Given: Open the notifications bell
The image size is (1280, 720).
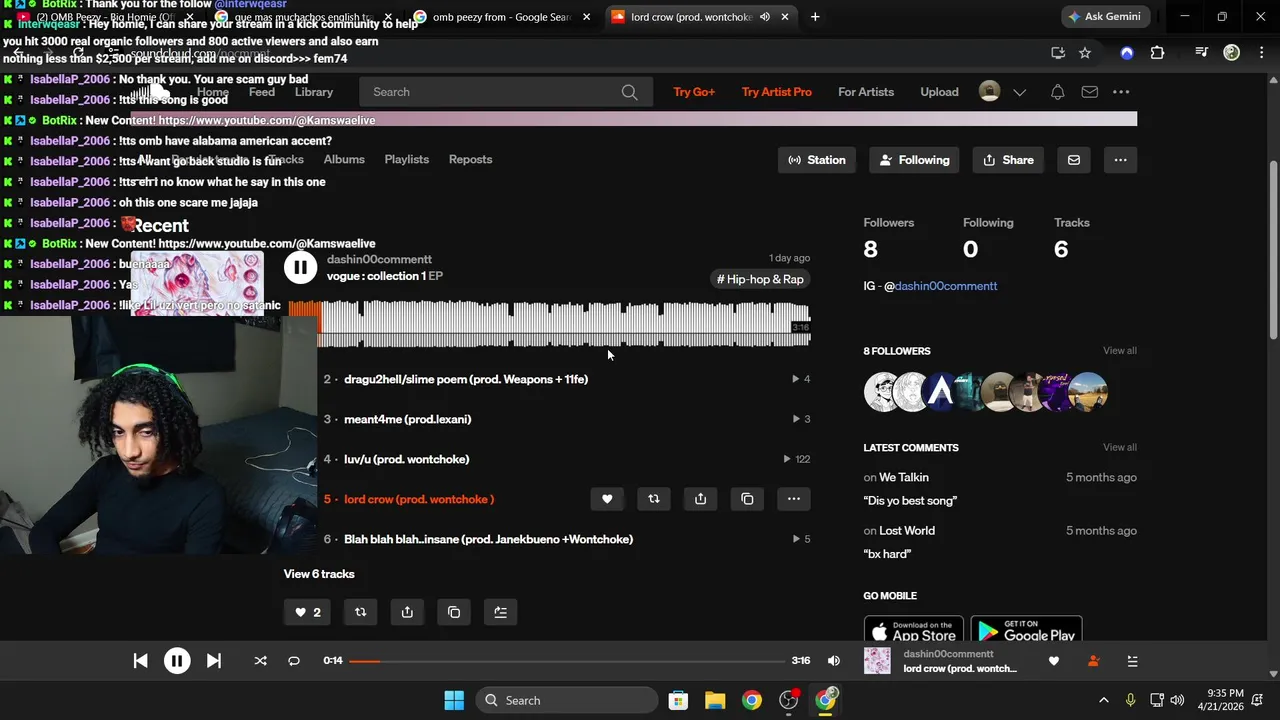Looking at the screenshot, I should 1057,92.
